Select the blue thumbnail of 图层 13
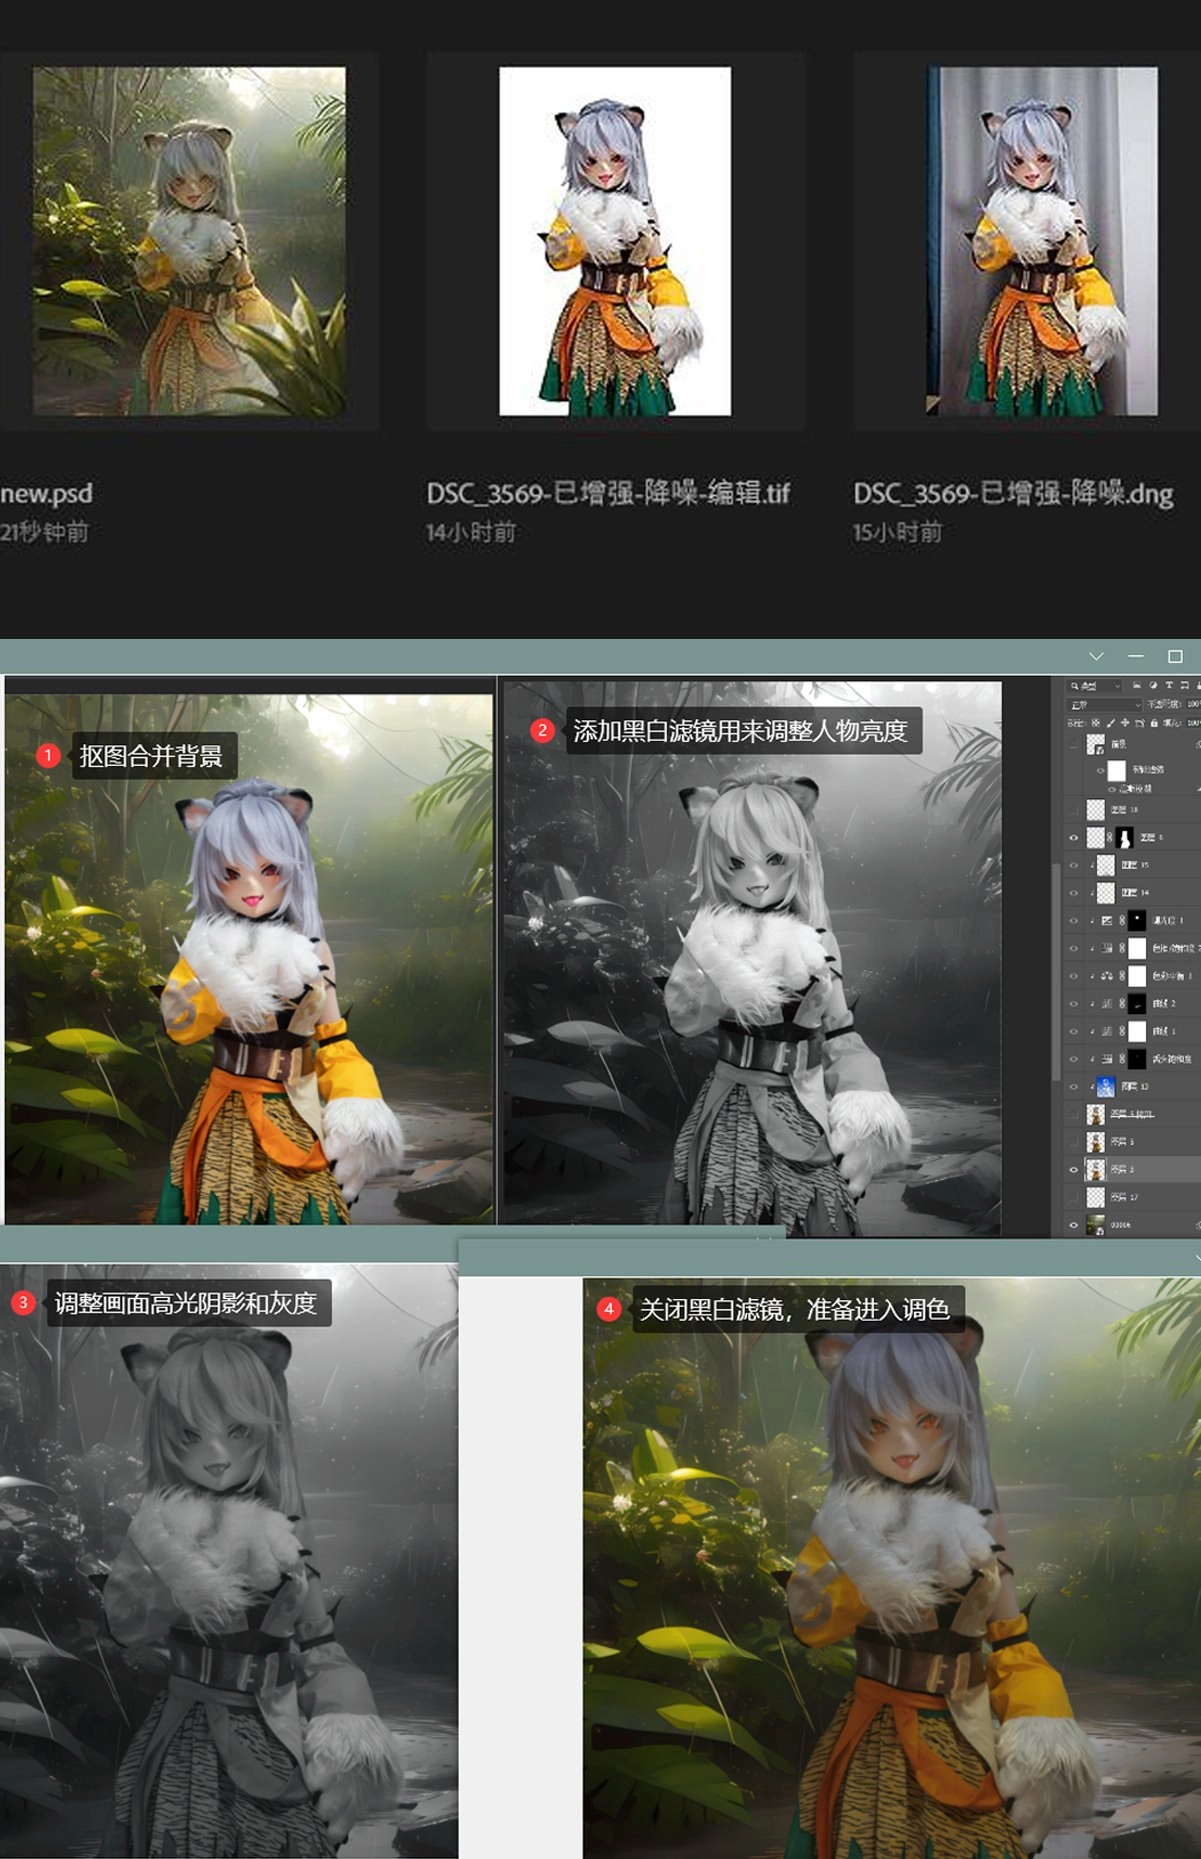Screen dimensions: 1201x1859 (x=1106, y=1087)
